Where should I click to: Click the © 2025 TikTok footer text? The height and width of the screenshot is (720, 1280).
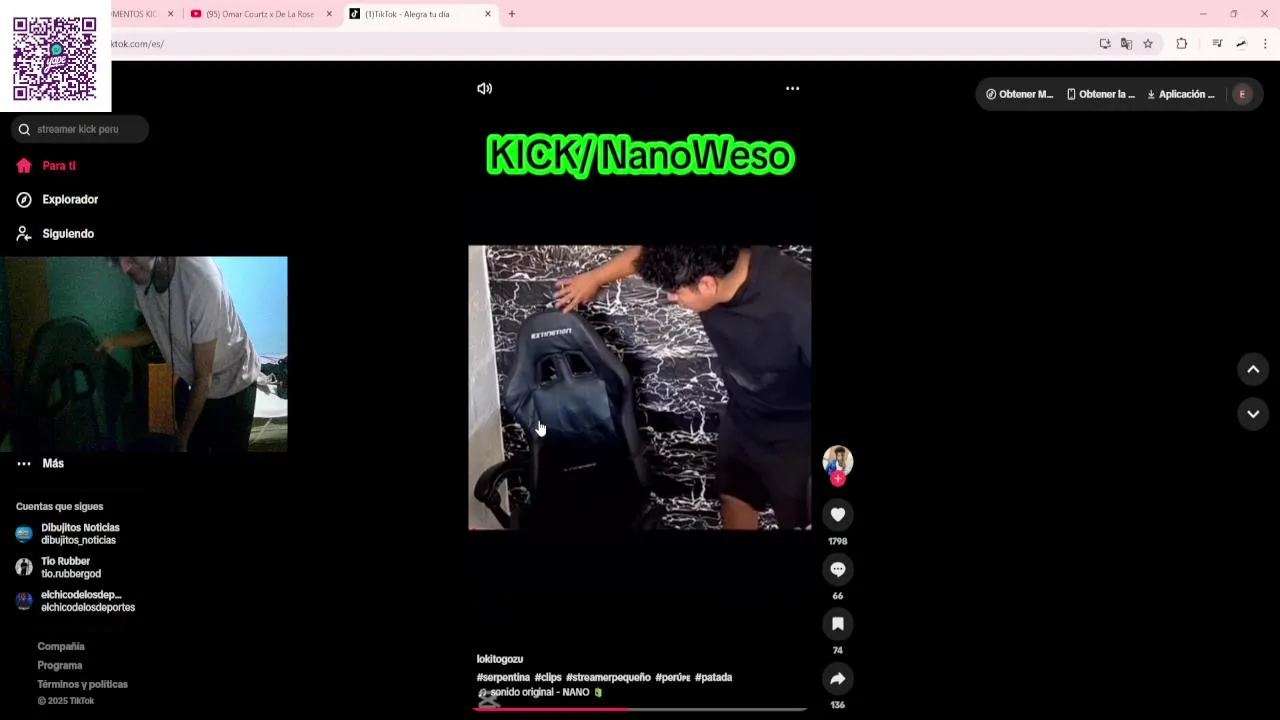pos(66,701)
